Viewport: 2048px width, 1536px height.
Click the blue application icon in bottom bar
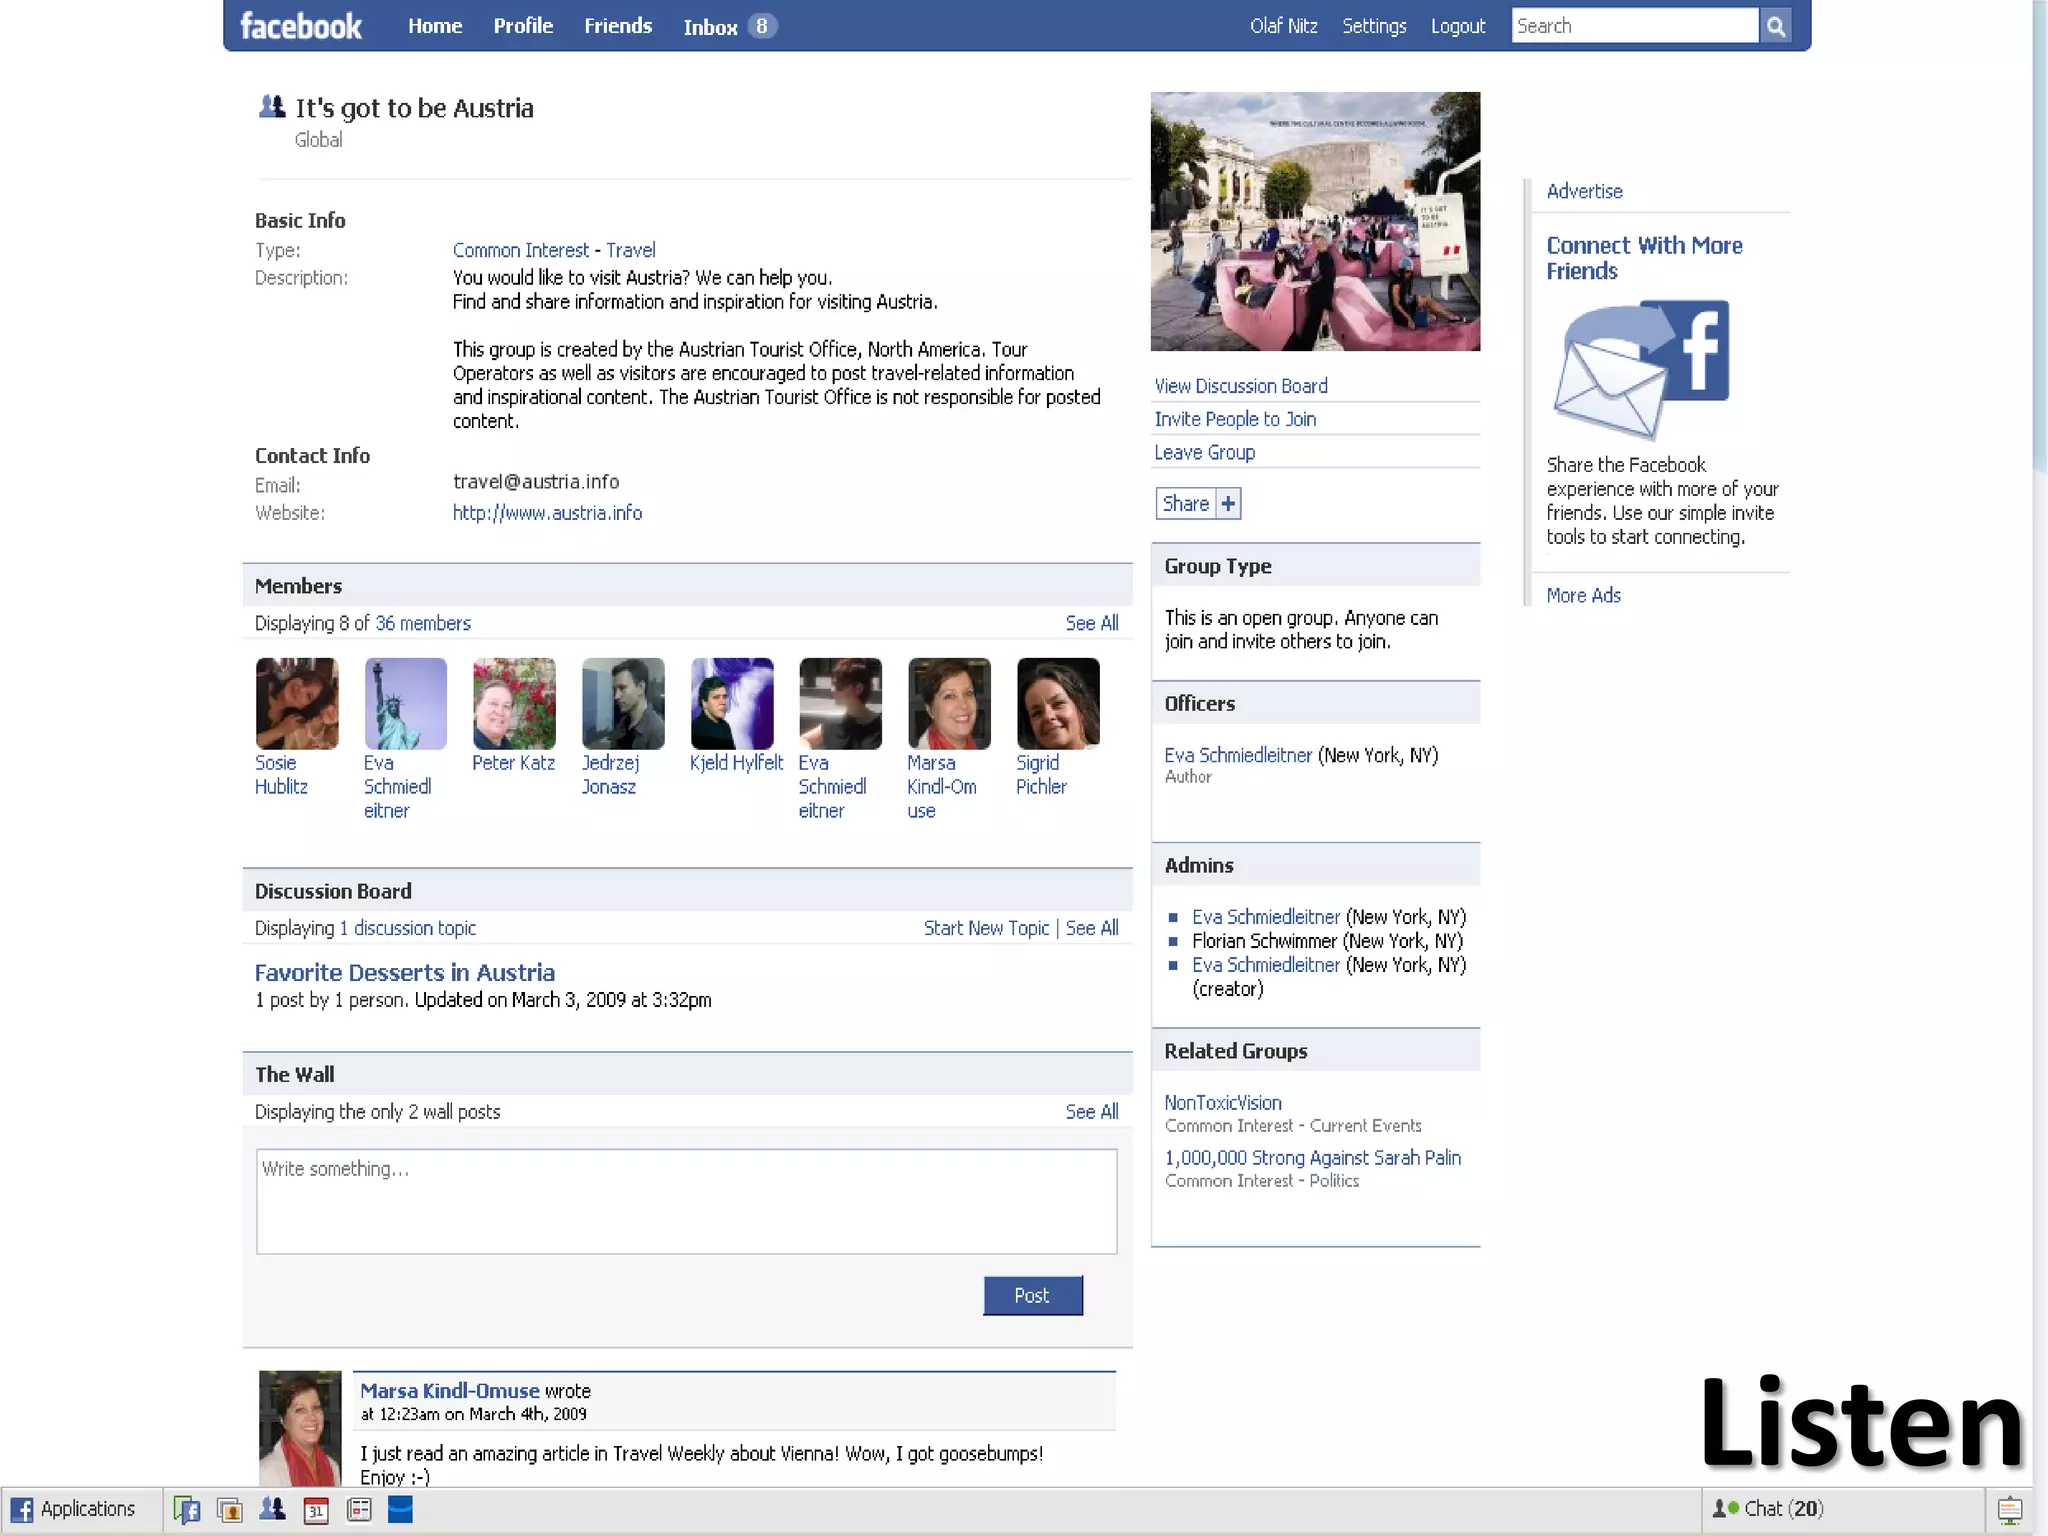pos(400,1510)
